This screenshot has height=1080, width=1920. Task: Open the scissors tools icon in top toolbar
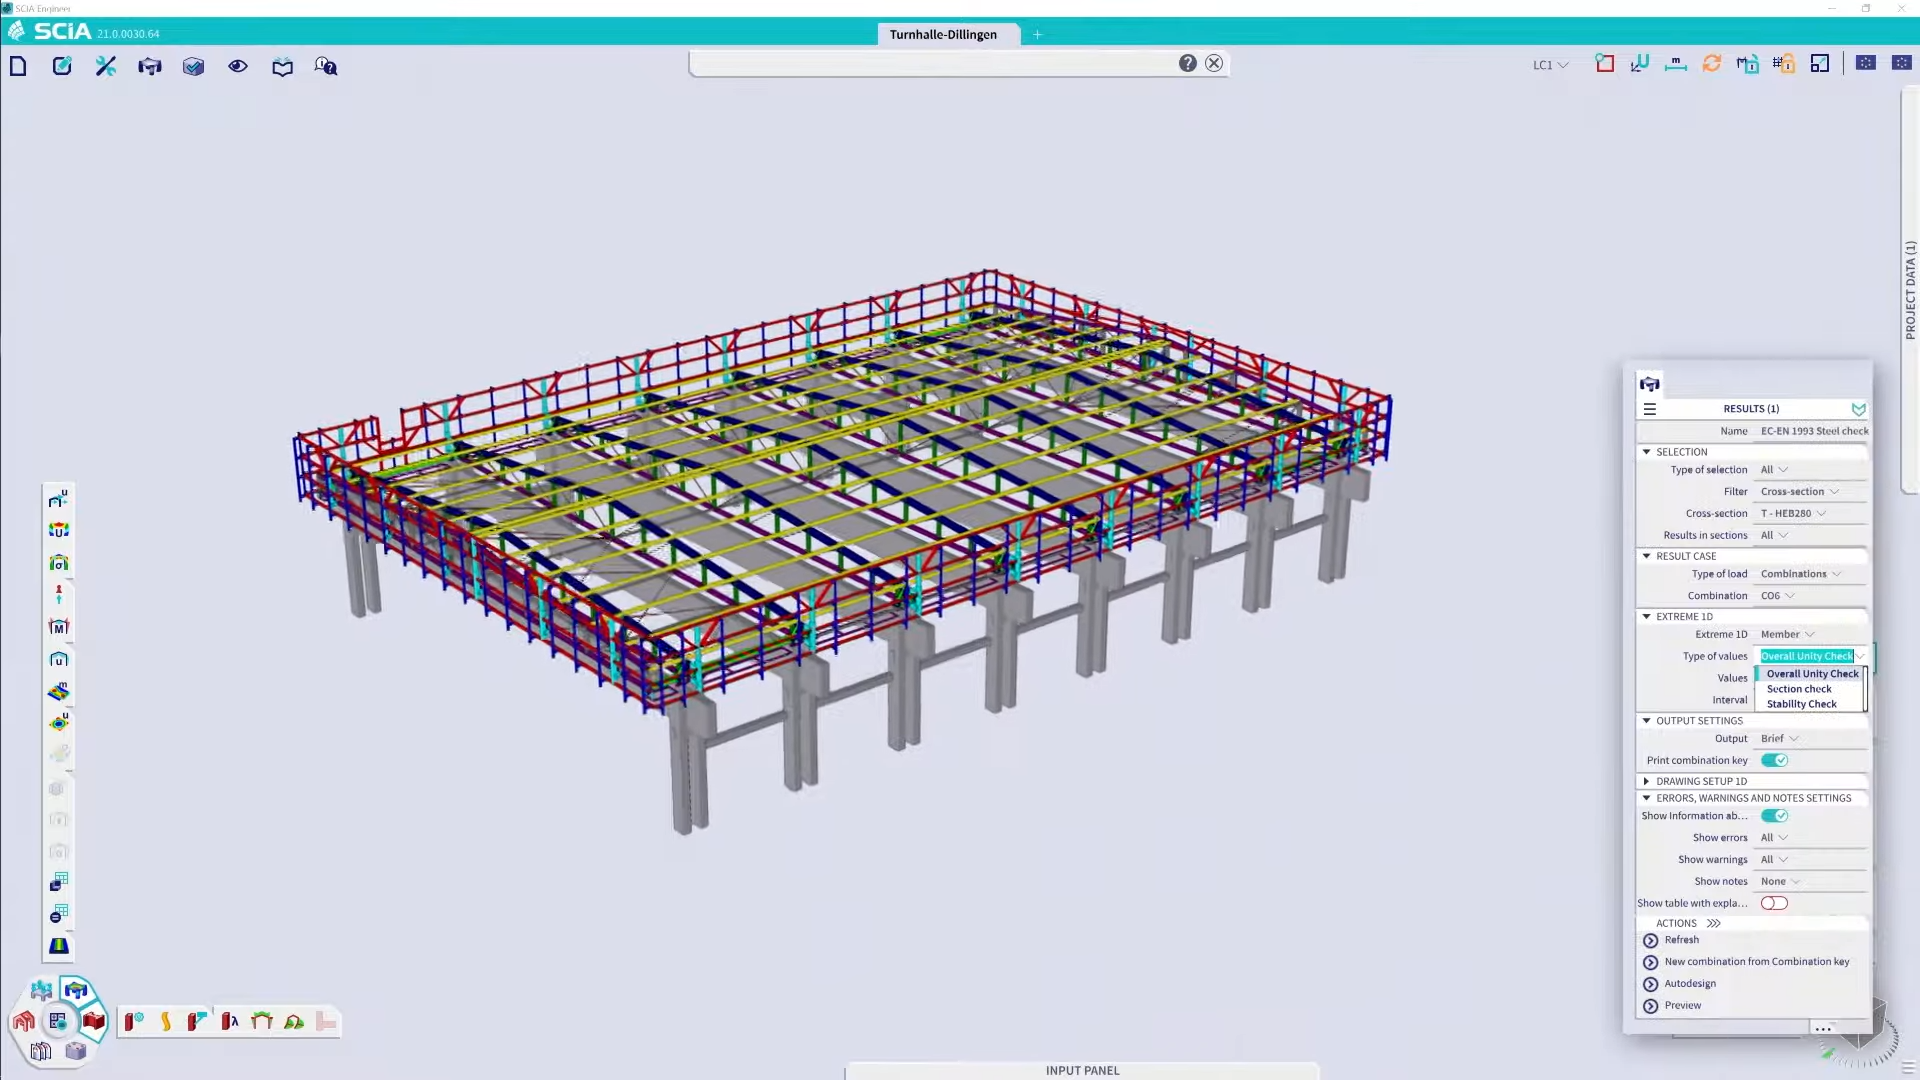[106, 66]
